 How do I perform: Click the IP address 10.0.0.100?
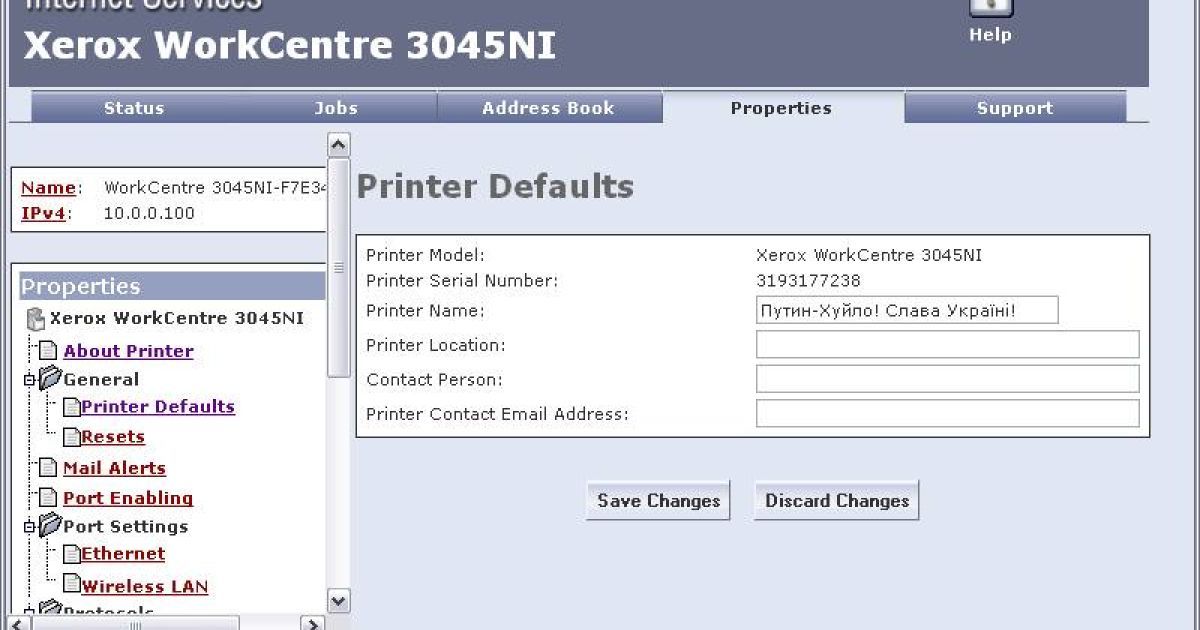(149, 213)
